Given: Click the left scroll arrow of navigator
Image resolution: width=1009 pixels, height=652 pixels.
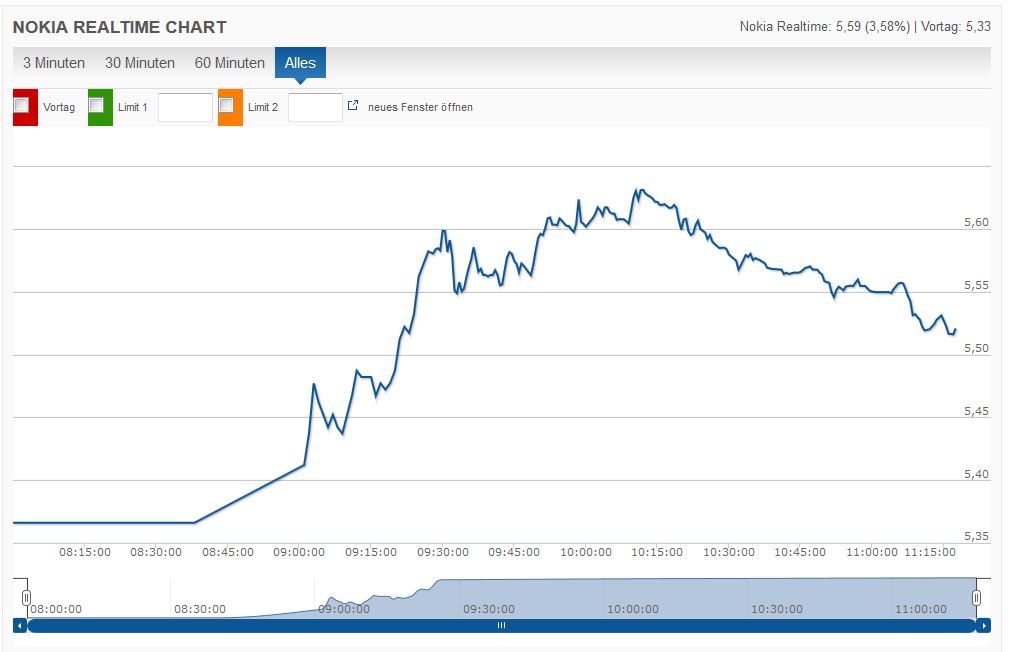Looking at the screenshot, I should (20, 626).
